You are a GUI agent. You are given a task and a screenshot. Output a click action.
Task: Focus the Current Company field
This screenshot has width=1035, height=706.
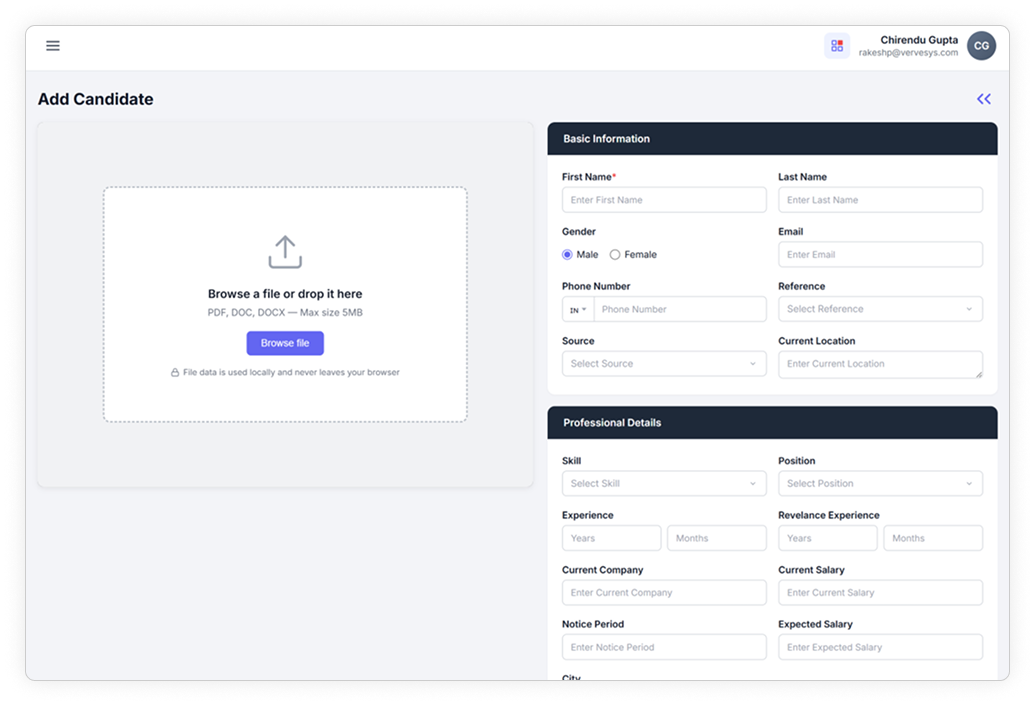click(x=664, y=593)
